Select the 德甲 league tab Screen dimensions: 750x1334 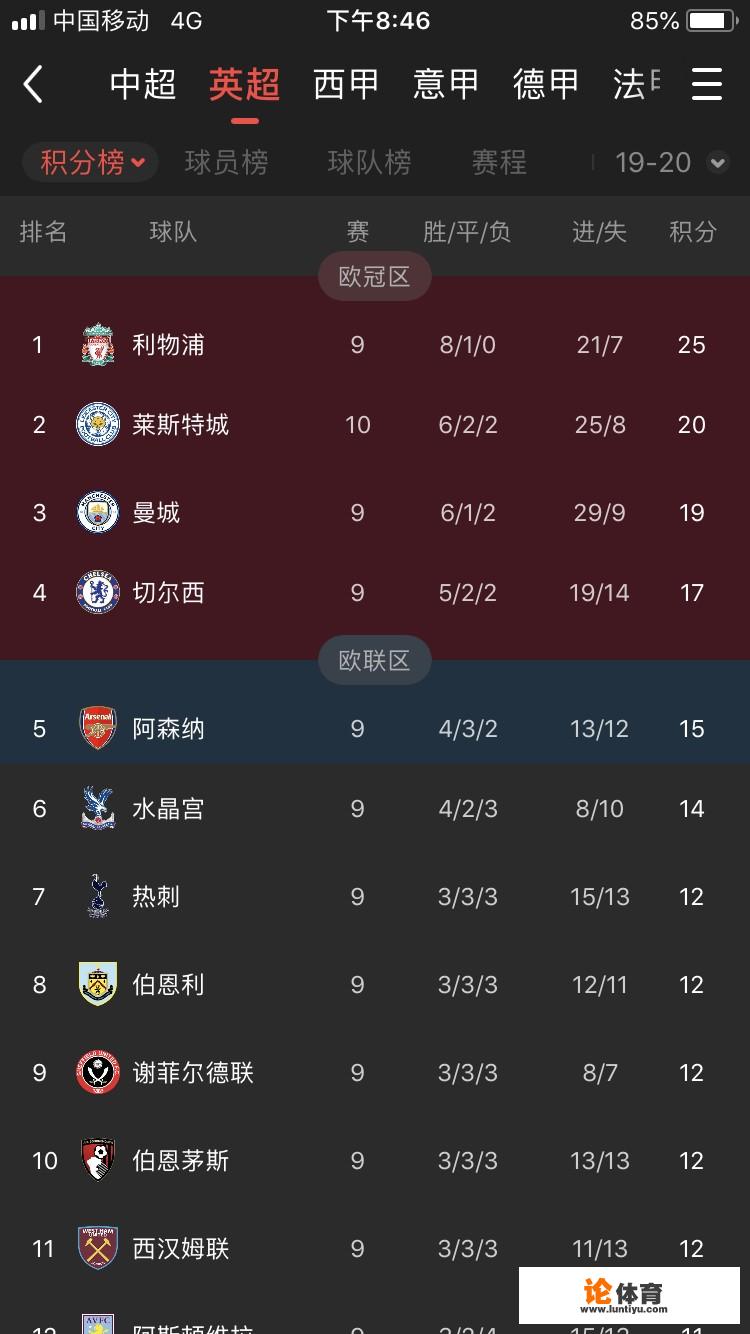pyautogui.click(x=546, y=85)
